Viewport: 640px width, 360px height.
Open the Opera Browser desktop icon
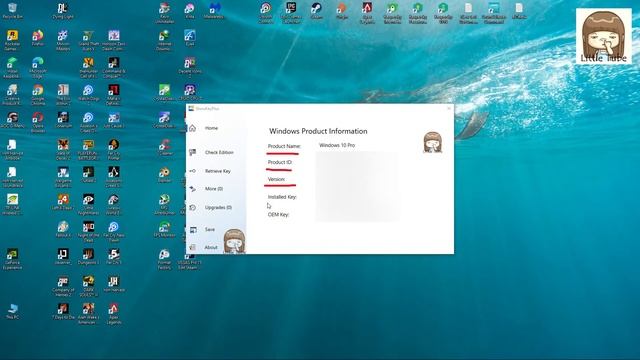[38, 122]
